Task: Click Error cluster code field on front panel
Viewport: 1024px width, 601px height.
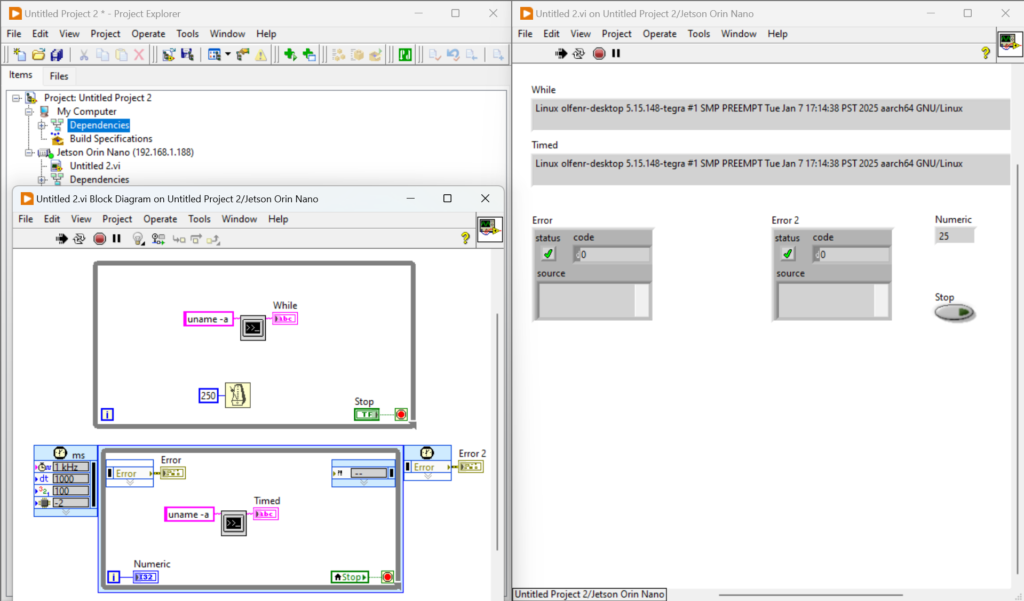Action: coord(612,255)
